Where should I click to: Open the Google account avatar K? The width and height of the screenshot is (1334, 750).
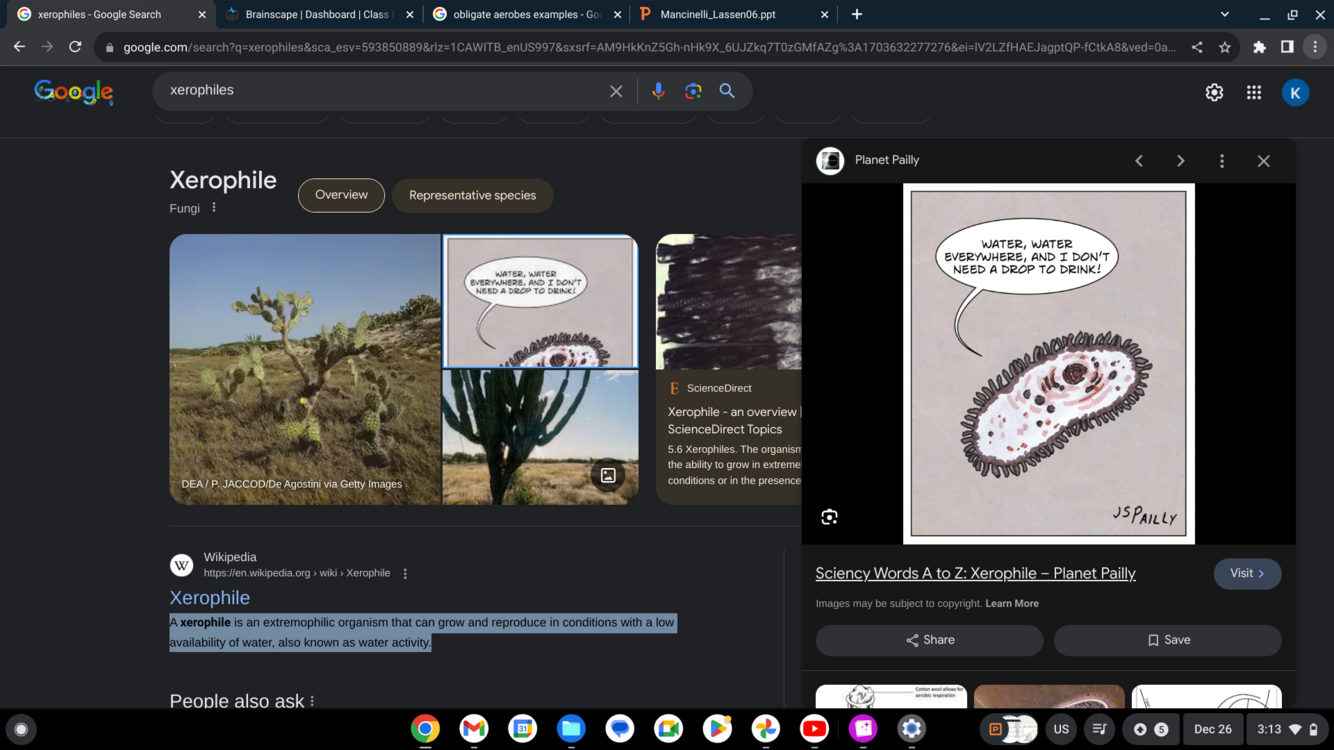(1295, 92)
